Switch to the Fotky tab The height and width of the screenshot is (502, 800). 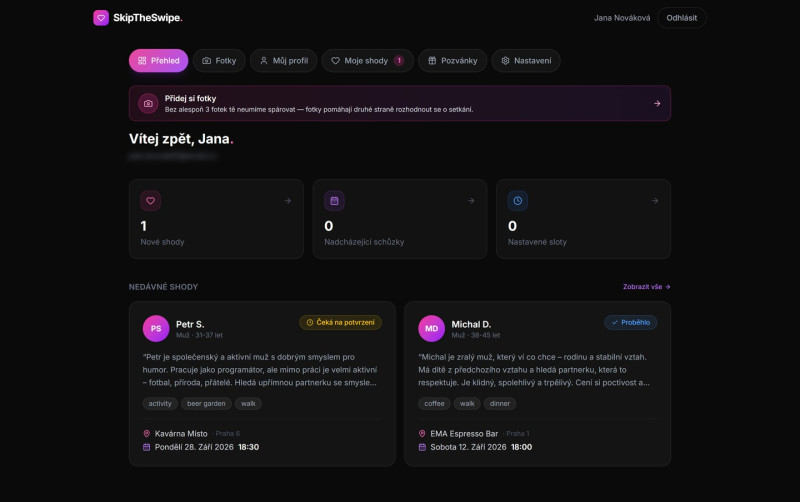[x=219, y=61]
